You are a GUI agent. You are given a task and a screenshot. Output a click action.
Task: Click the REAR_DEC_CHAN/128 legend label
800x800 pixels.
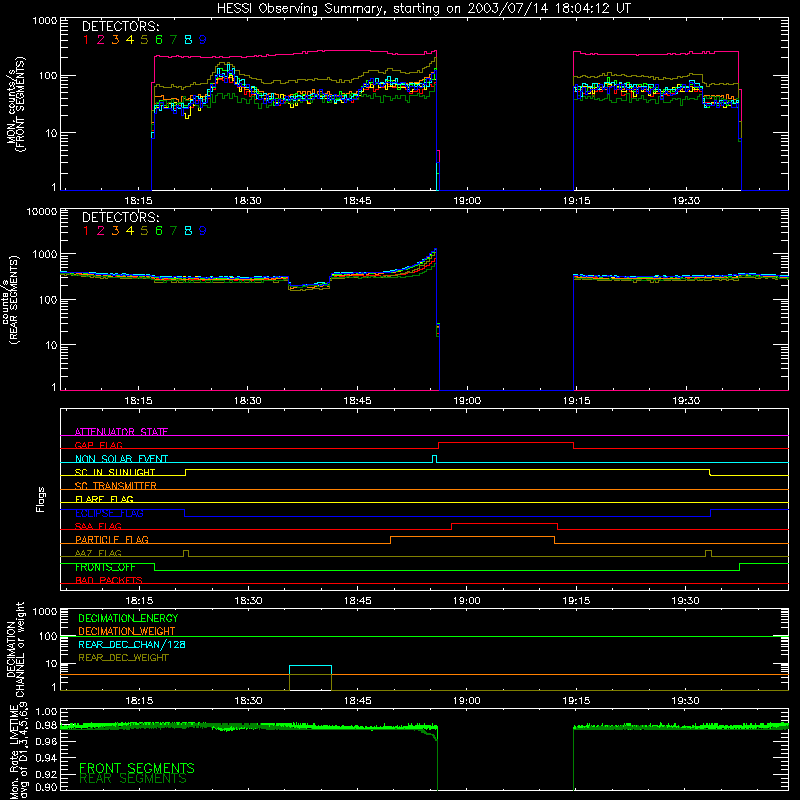(x=132, y=644)
